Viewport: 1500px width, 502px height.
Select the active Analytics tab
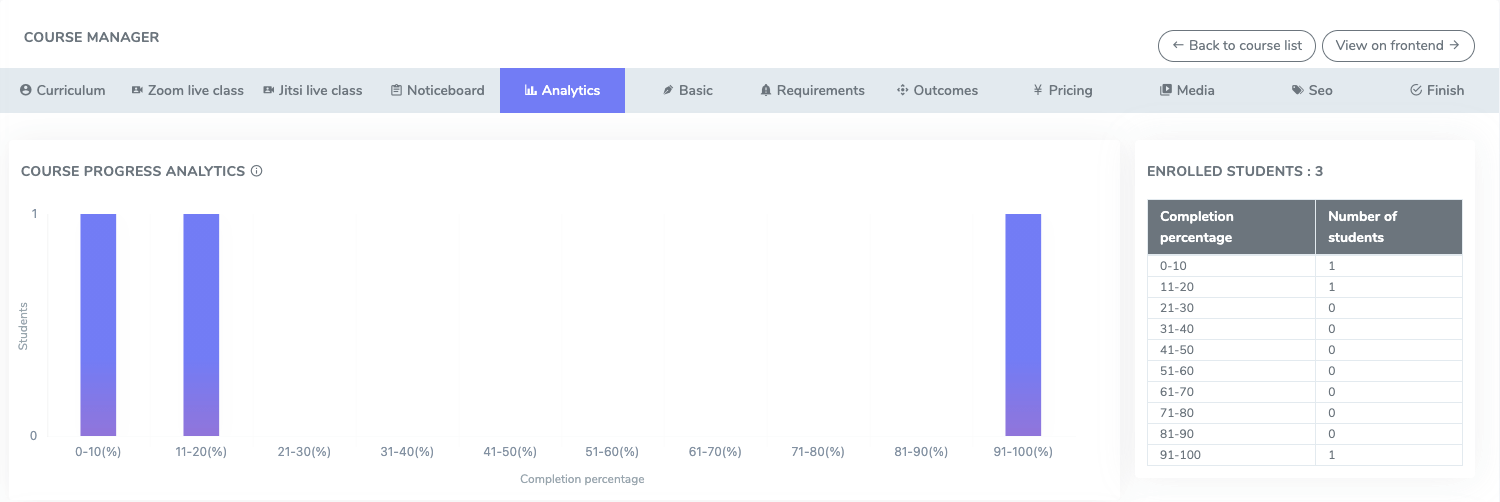click(562, 90)
